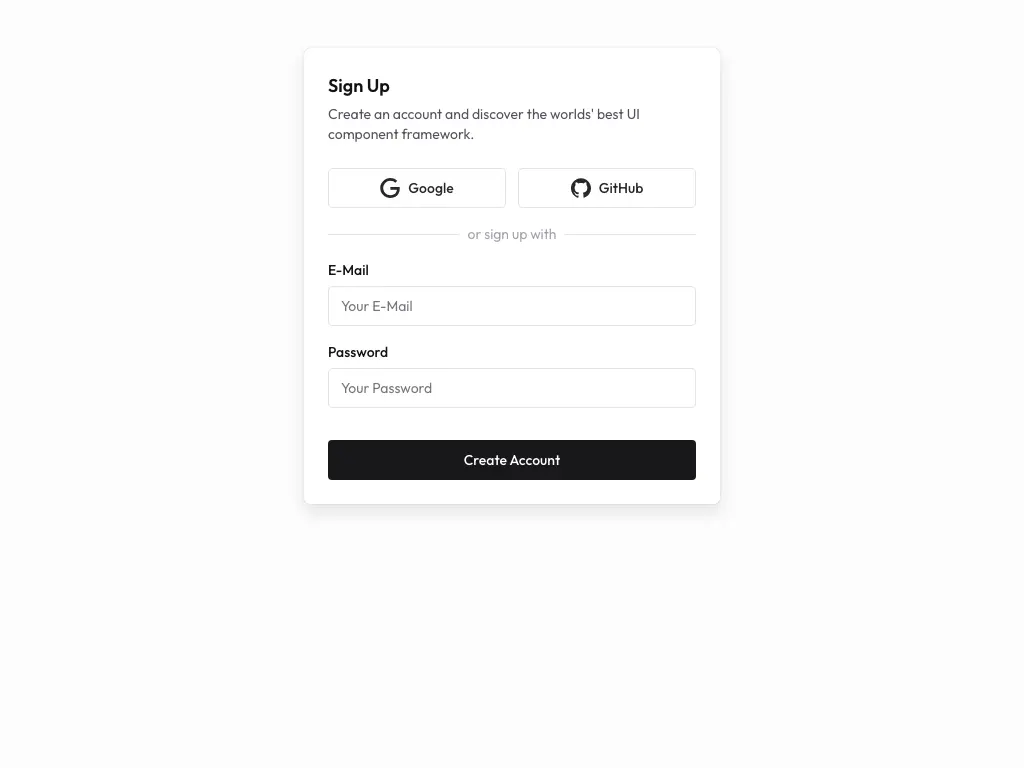Click the E-Mail field label
This screenshot has height=768, width=1024.
[x=348, y=270]
